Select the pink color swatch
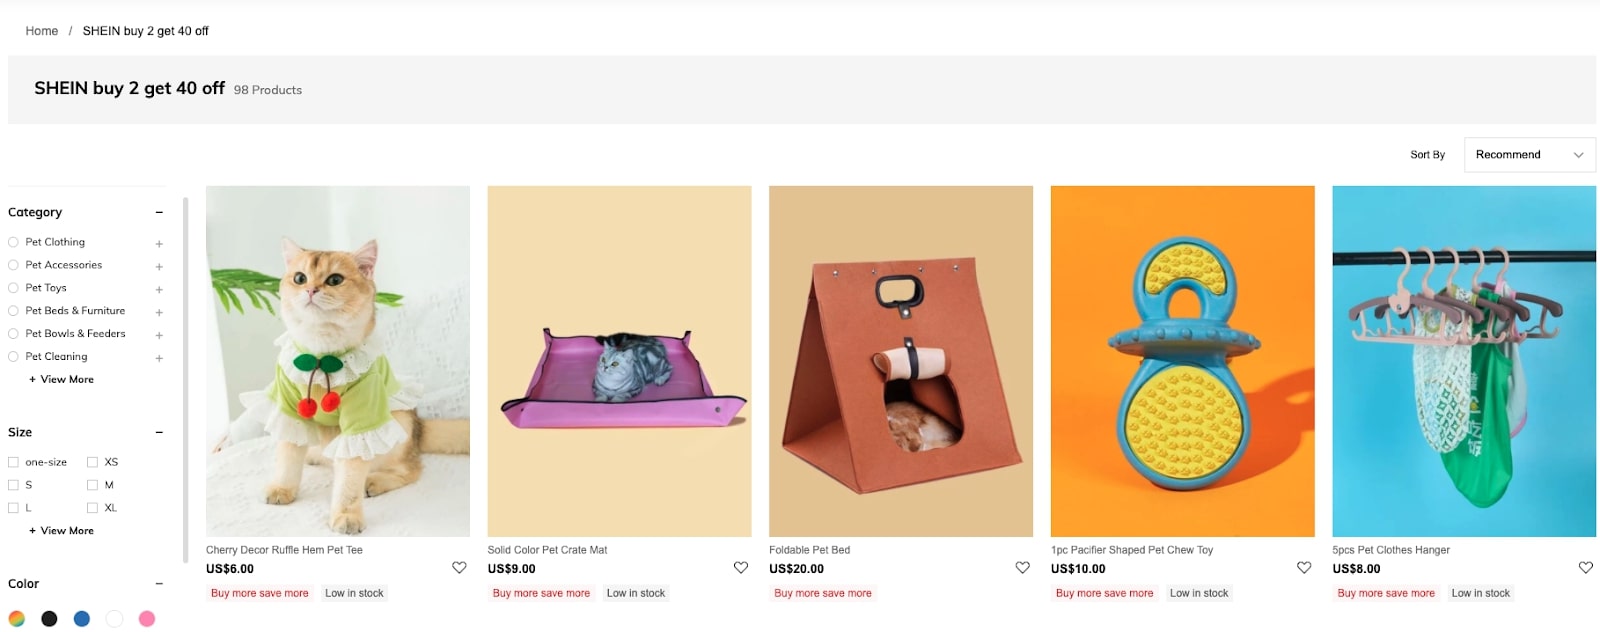 point(147,618)
